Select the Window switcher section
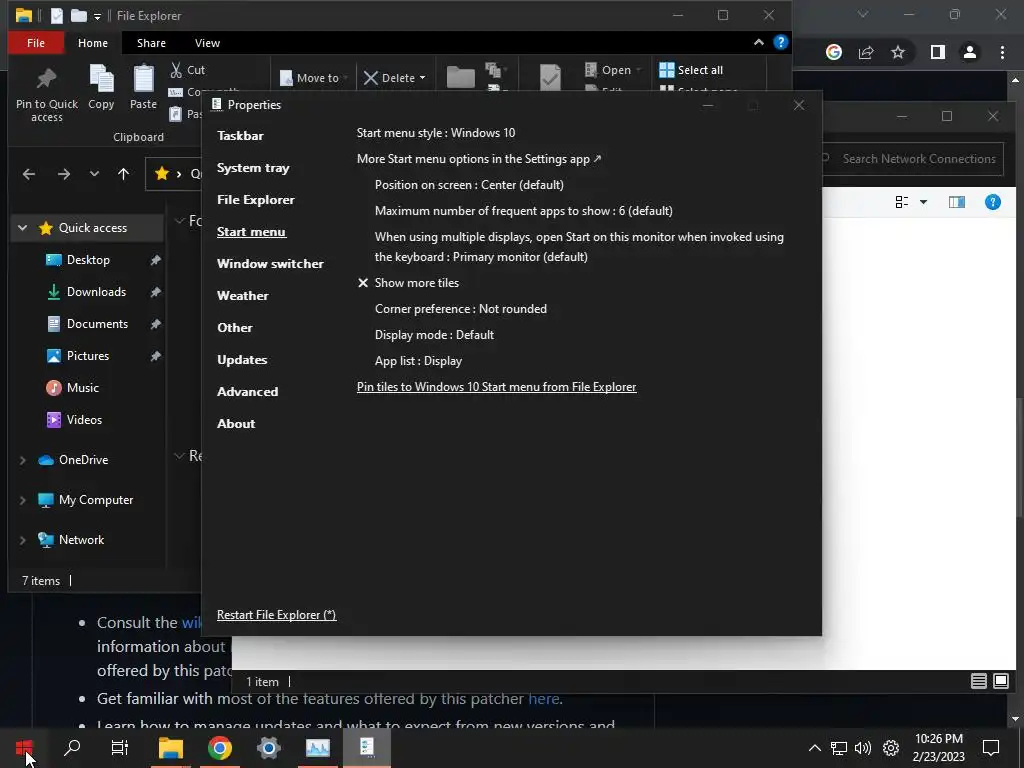The width and height of the screenshot is (1024, 768). 270,264
